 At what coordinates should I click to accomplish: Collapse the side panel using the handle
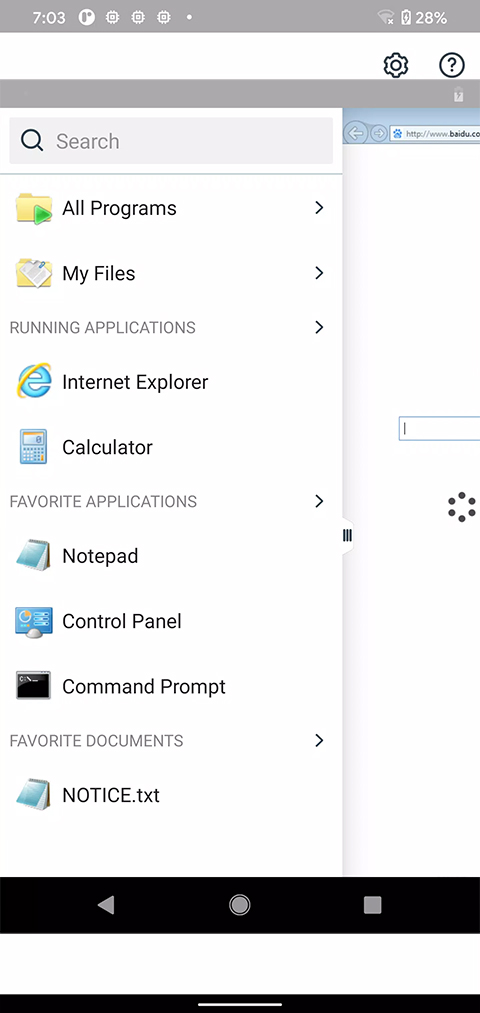click(x=348, y=535)
